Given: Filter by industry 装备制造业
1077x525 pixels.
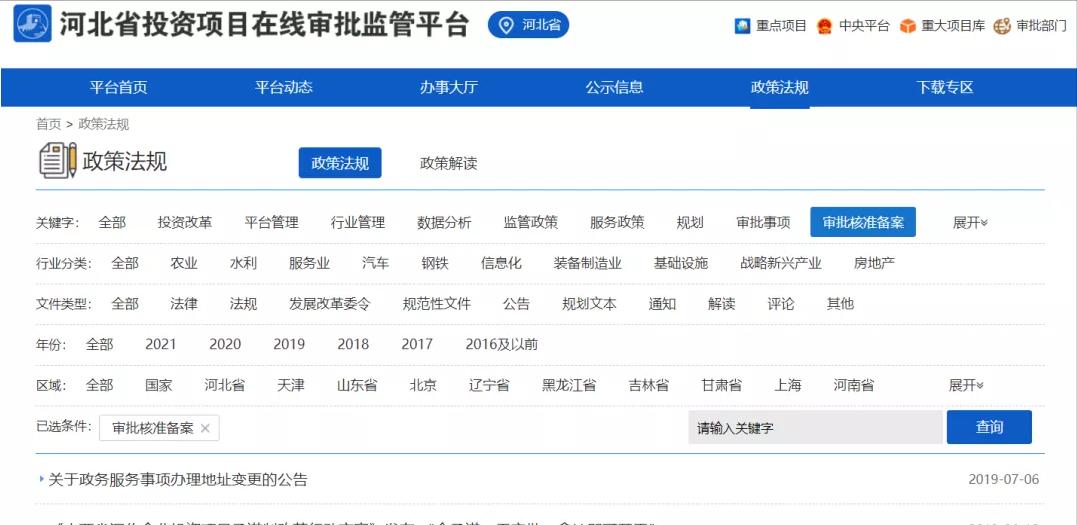Looking at the screenshot, I should (x=588, y=263).
